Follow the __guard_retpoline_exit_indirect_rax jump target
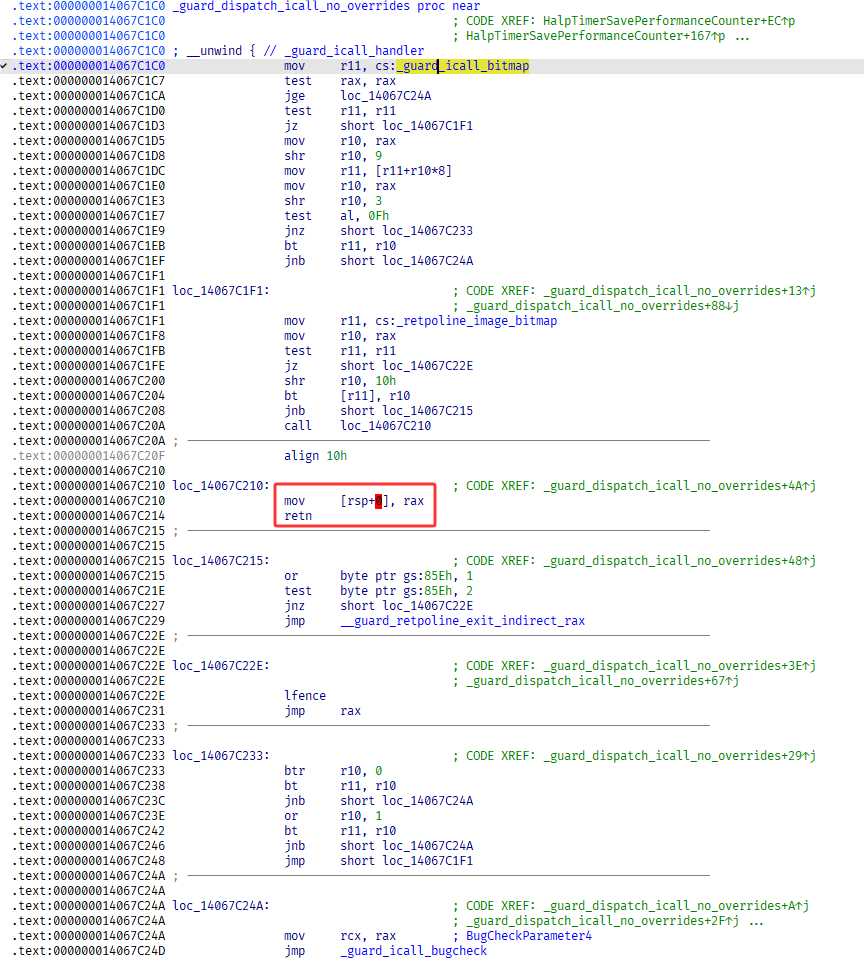Screen dimensions: 864x959 462,621
